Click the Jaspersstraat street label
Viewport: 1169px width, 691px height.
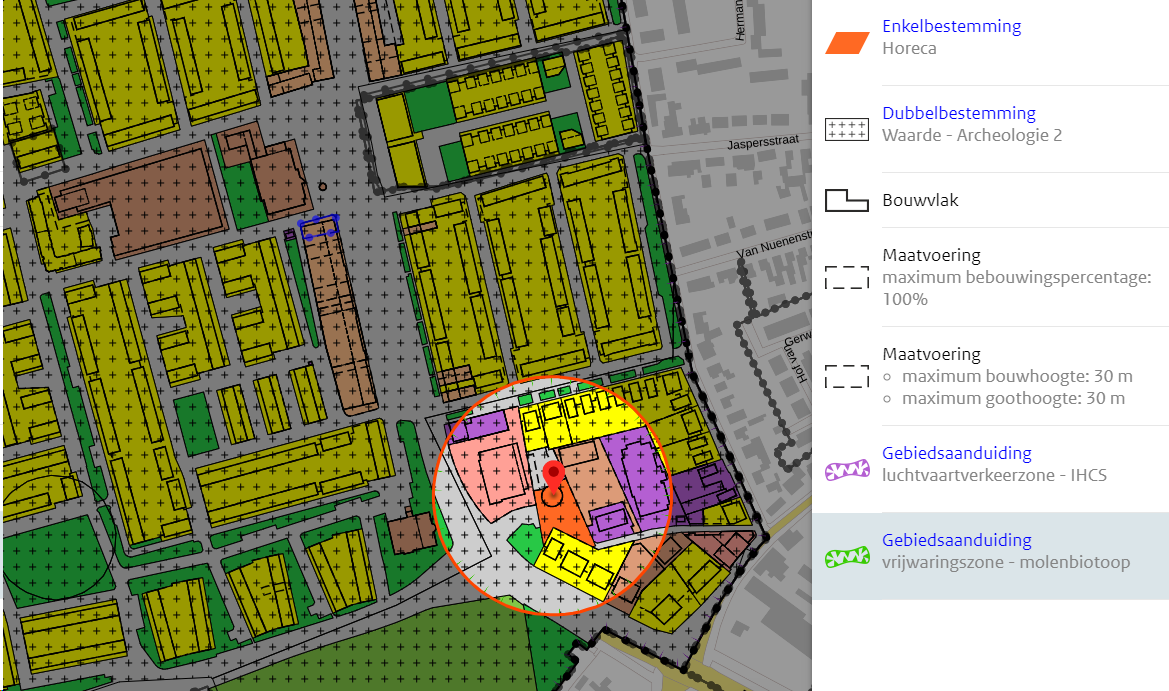pyautogui.click(x=763, y=142)
